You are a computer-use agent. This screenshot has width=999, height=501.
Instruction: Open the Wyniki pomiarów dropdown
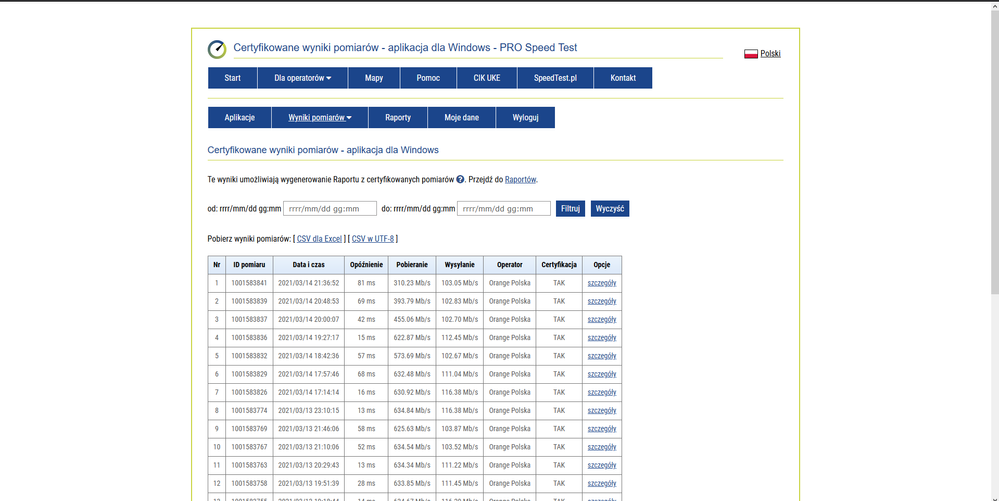tap(320, 118)
